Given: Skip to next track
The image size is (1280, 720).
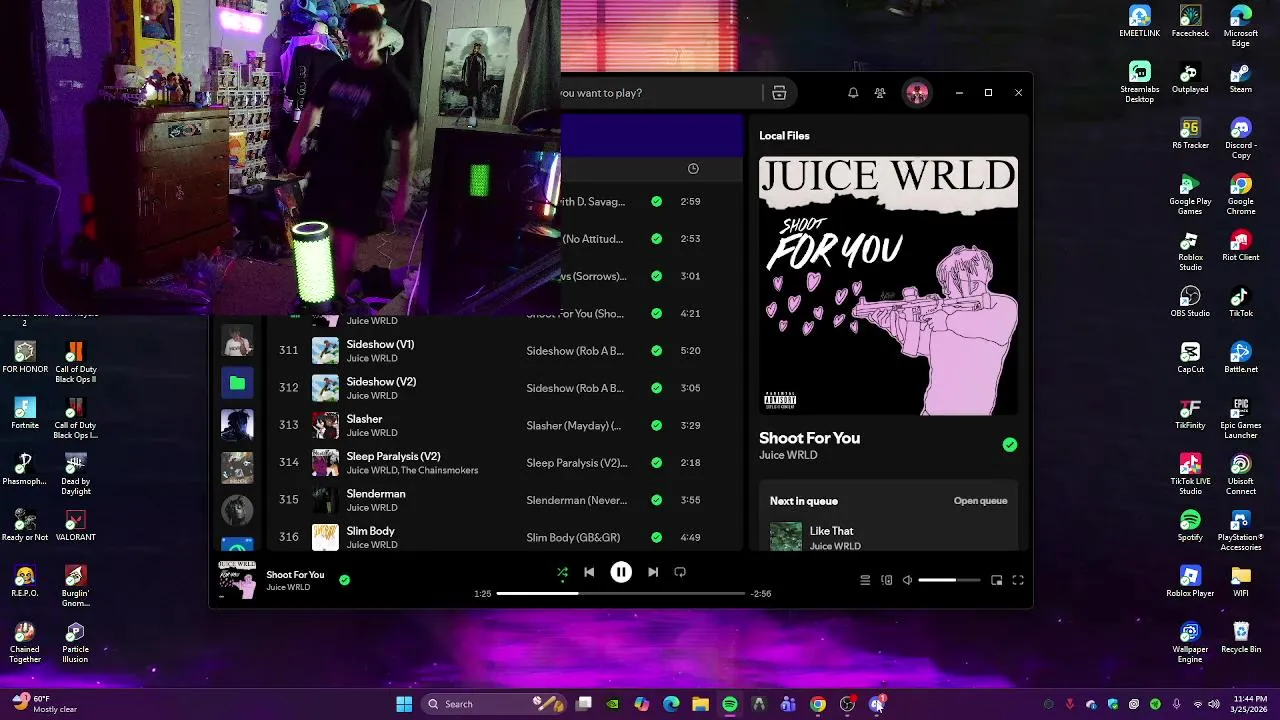Looking at the screenshot, I should (653, 572).
